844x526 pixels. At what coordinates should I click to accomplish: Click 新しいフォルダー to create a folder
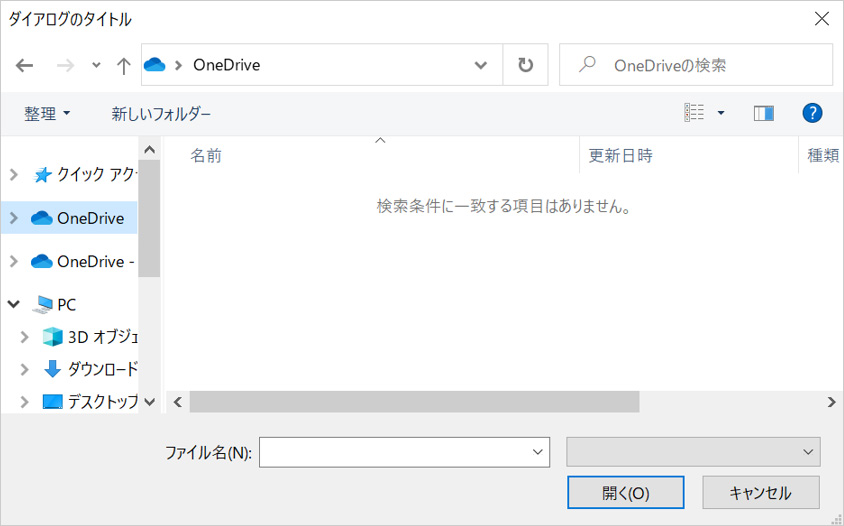[x=161, y=114]
